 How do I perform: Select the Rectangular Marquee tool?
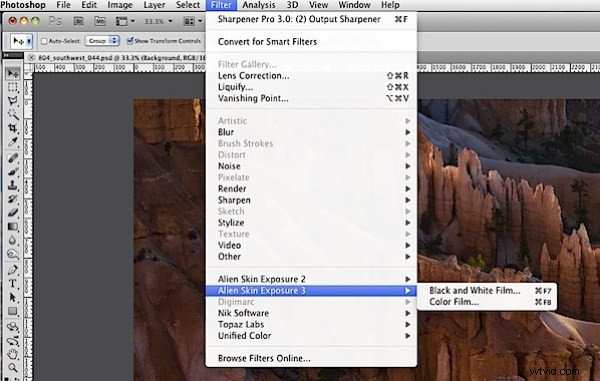pyautogui.click(x=13, y=87)
